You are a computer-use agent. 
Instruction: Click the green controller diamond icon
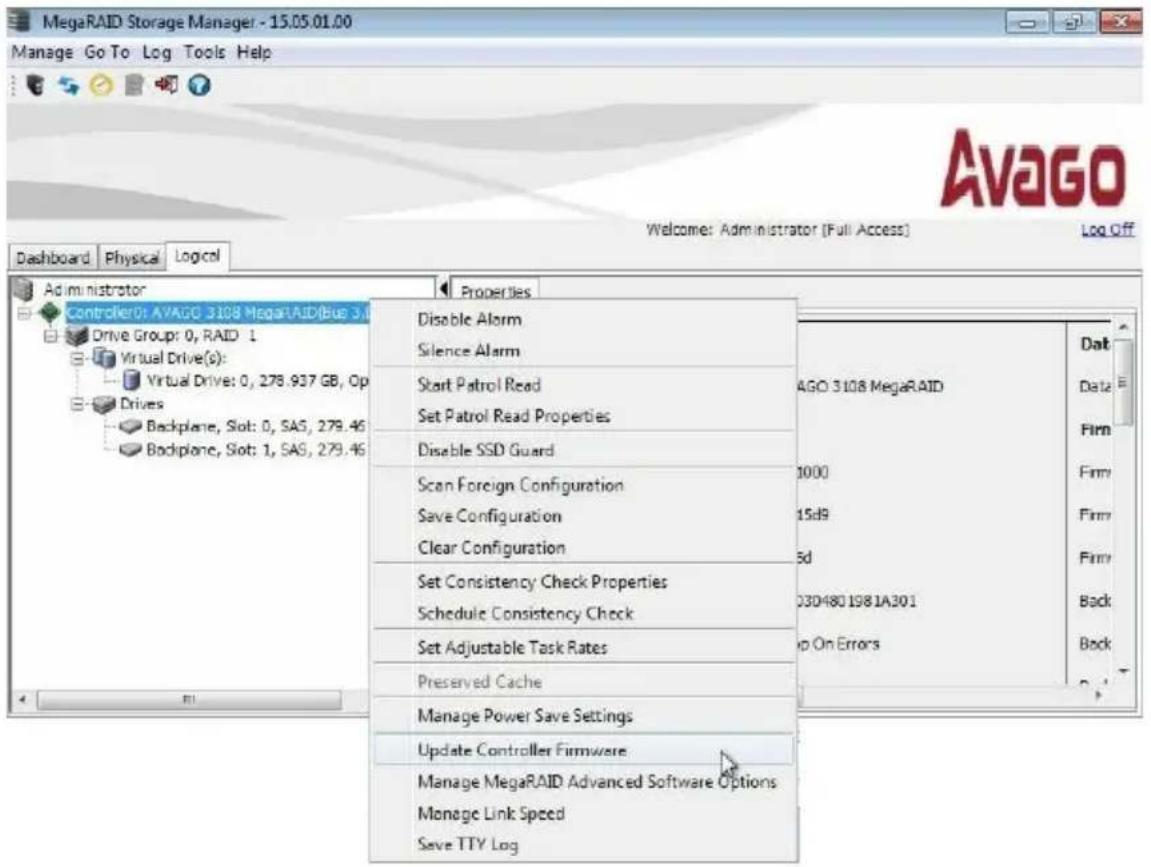[x=50, y=313]
